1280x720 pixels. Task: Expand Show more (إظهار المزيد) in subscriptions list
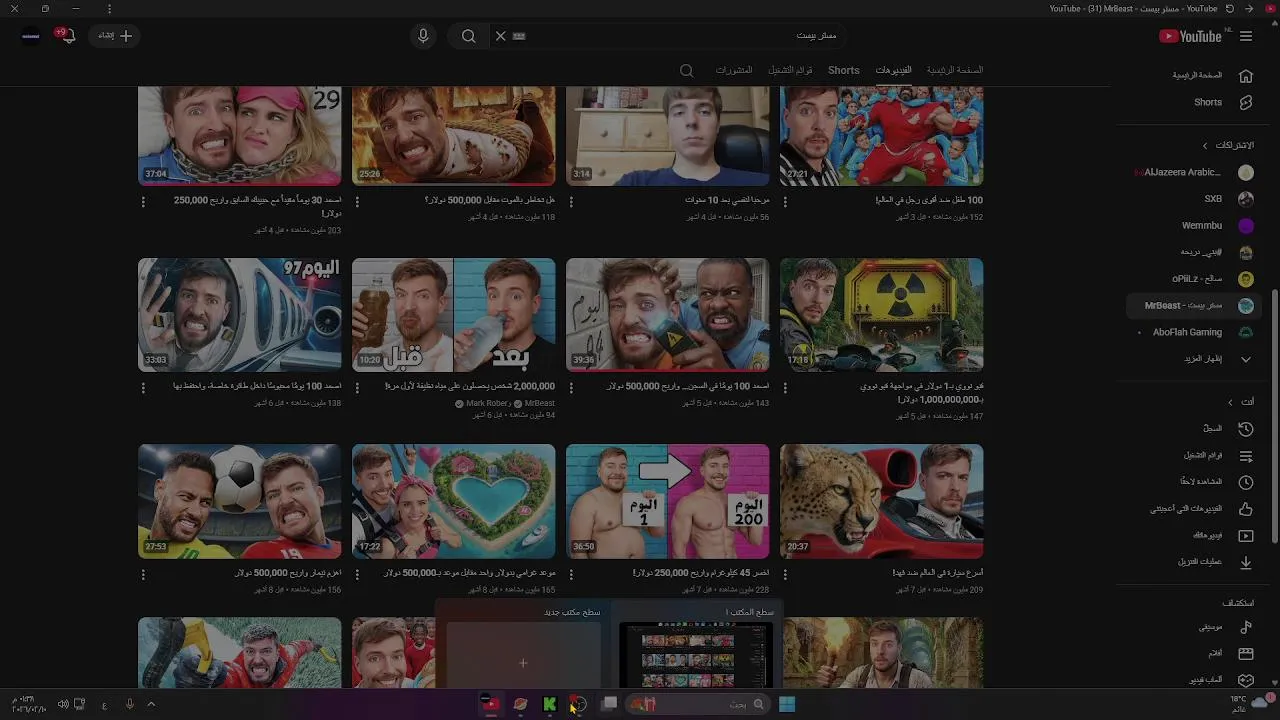tap(1196, 359)
